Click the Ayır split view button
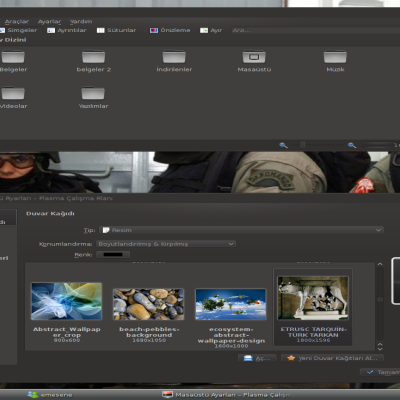Image resolution: width=400 pixels, height=400 pixels. [x=211, y=30]
